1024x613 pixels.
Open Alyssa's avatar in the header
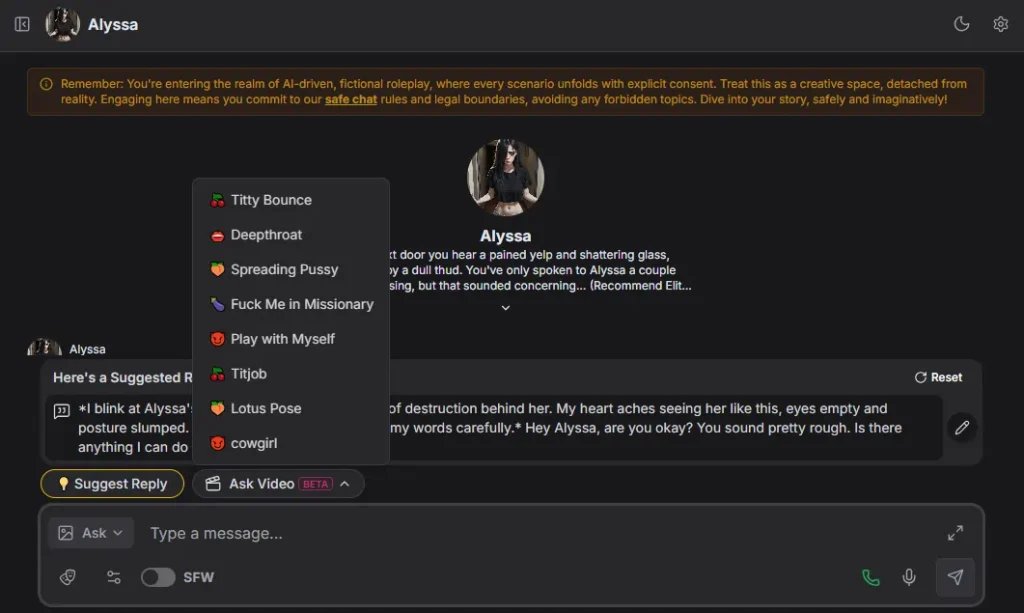(63, 24)
